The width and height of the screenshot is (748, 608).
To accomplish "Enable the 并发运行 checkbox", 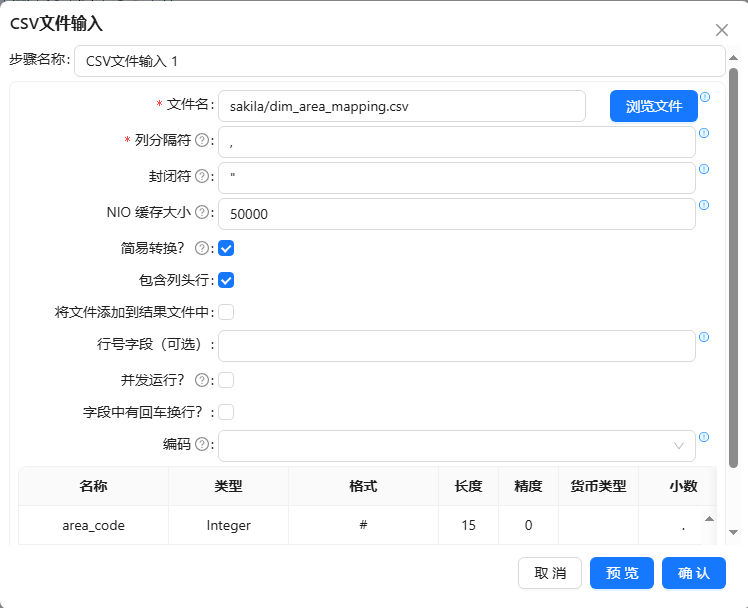I will pos(226,380).
